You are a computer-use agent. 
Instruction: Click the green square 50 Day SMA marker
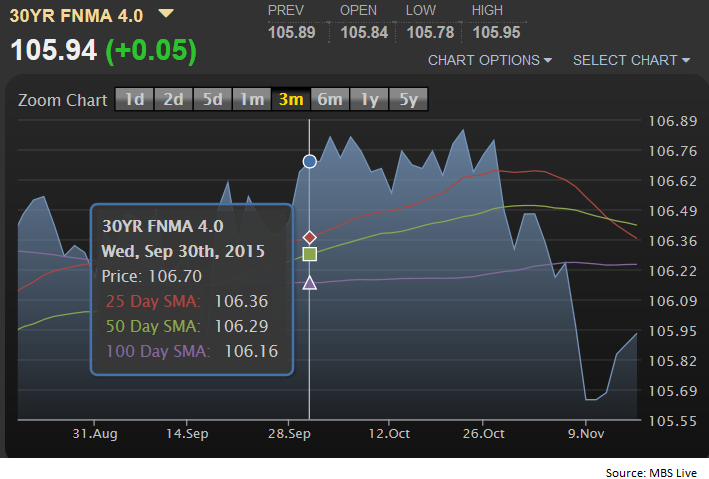coord(309,254)
